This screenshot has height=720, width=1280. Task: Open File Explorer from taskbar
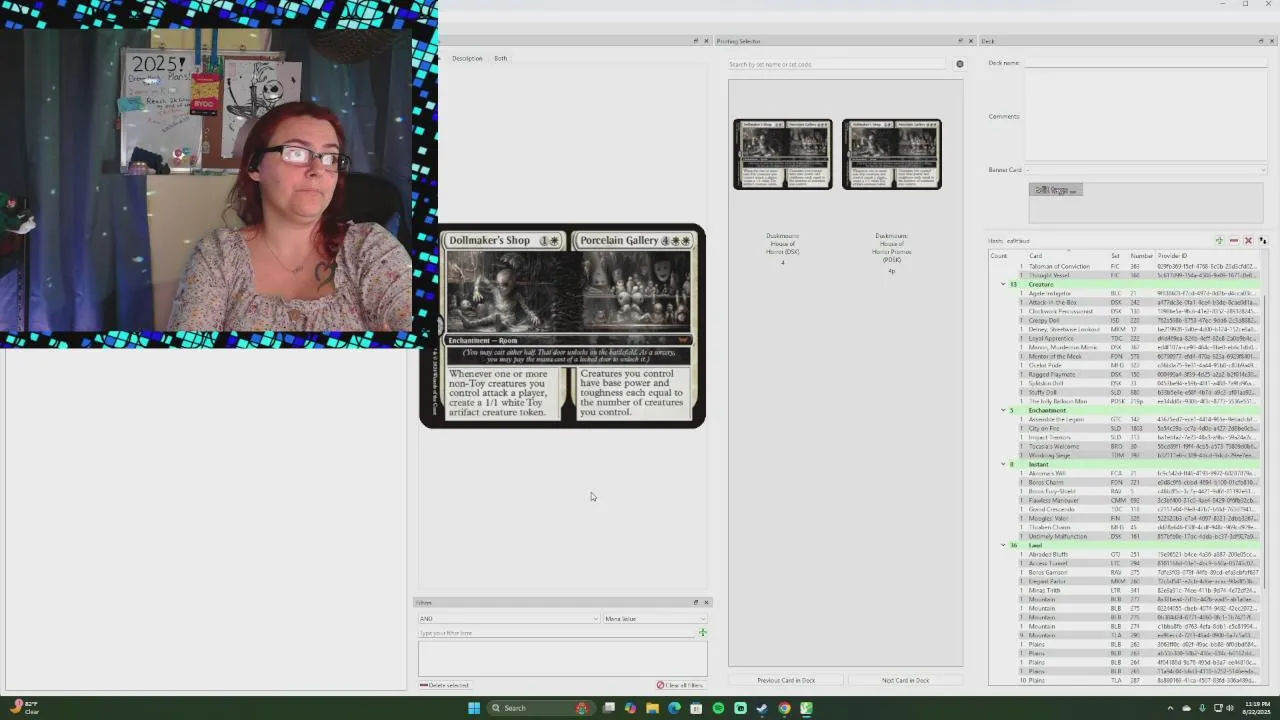tap(652, 708)
